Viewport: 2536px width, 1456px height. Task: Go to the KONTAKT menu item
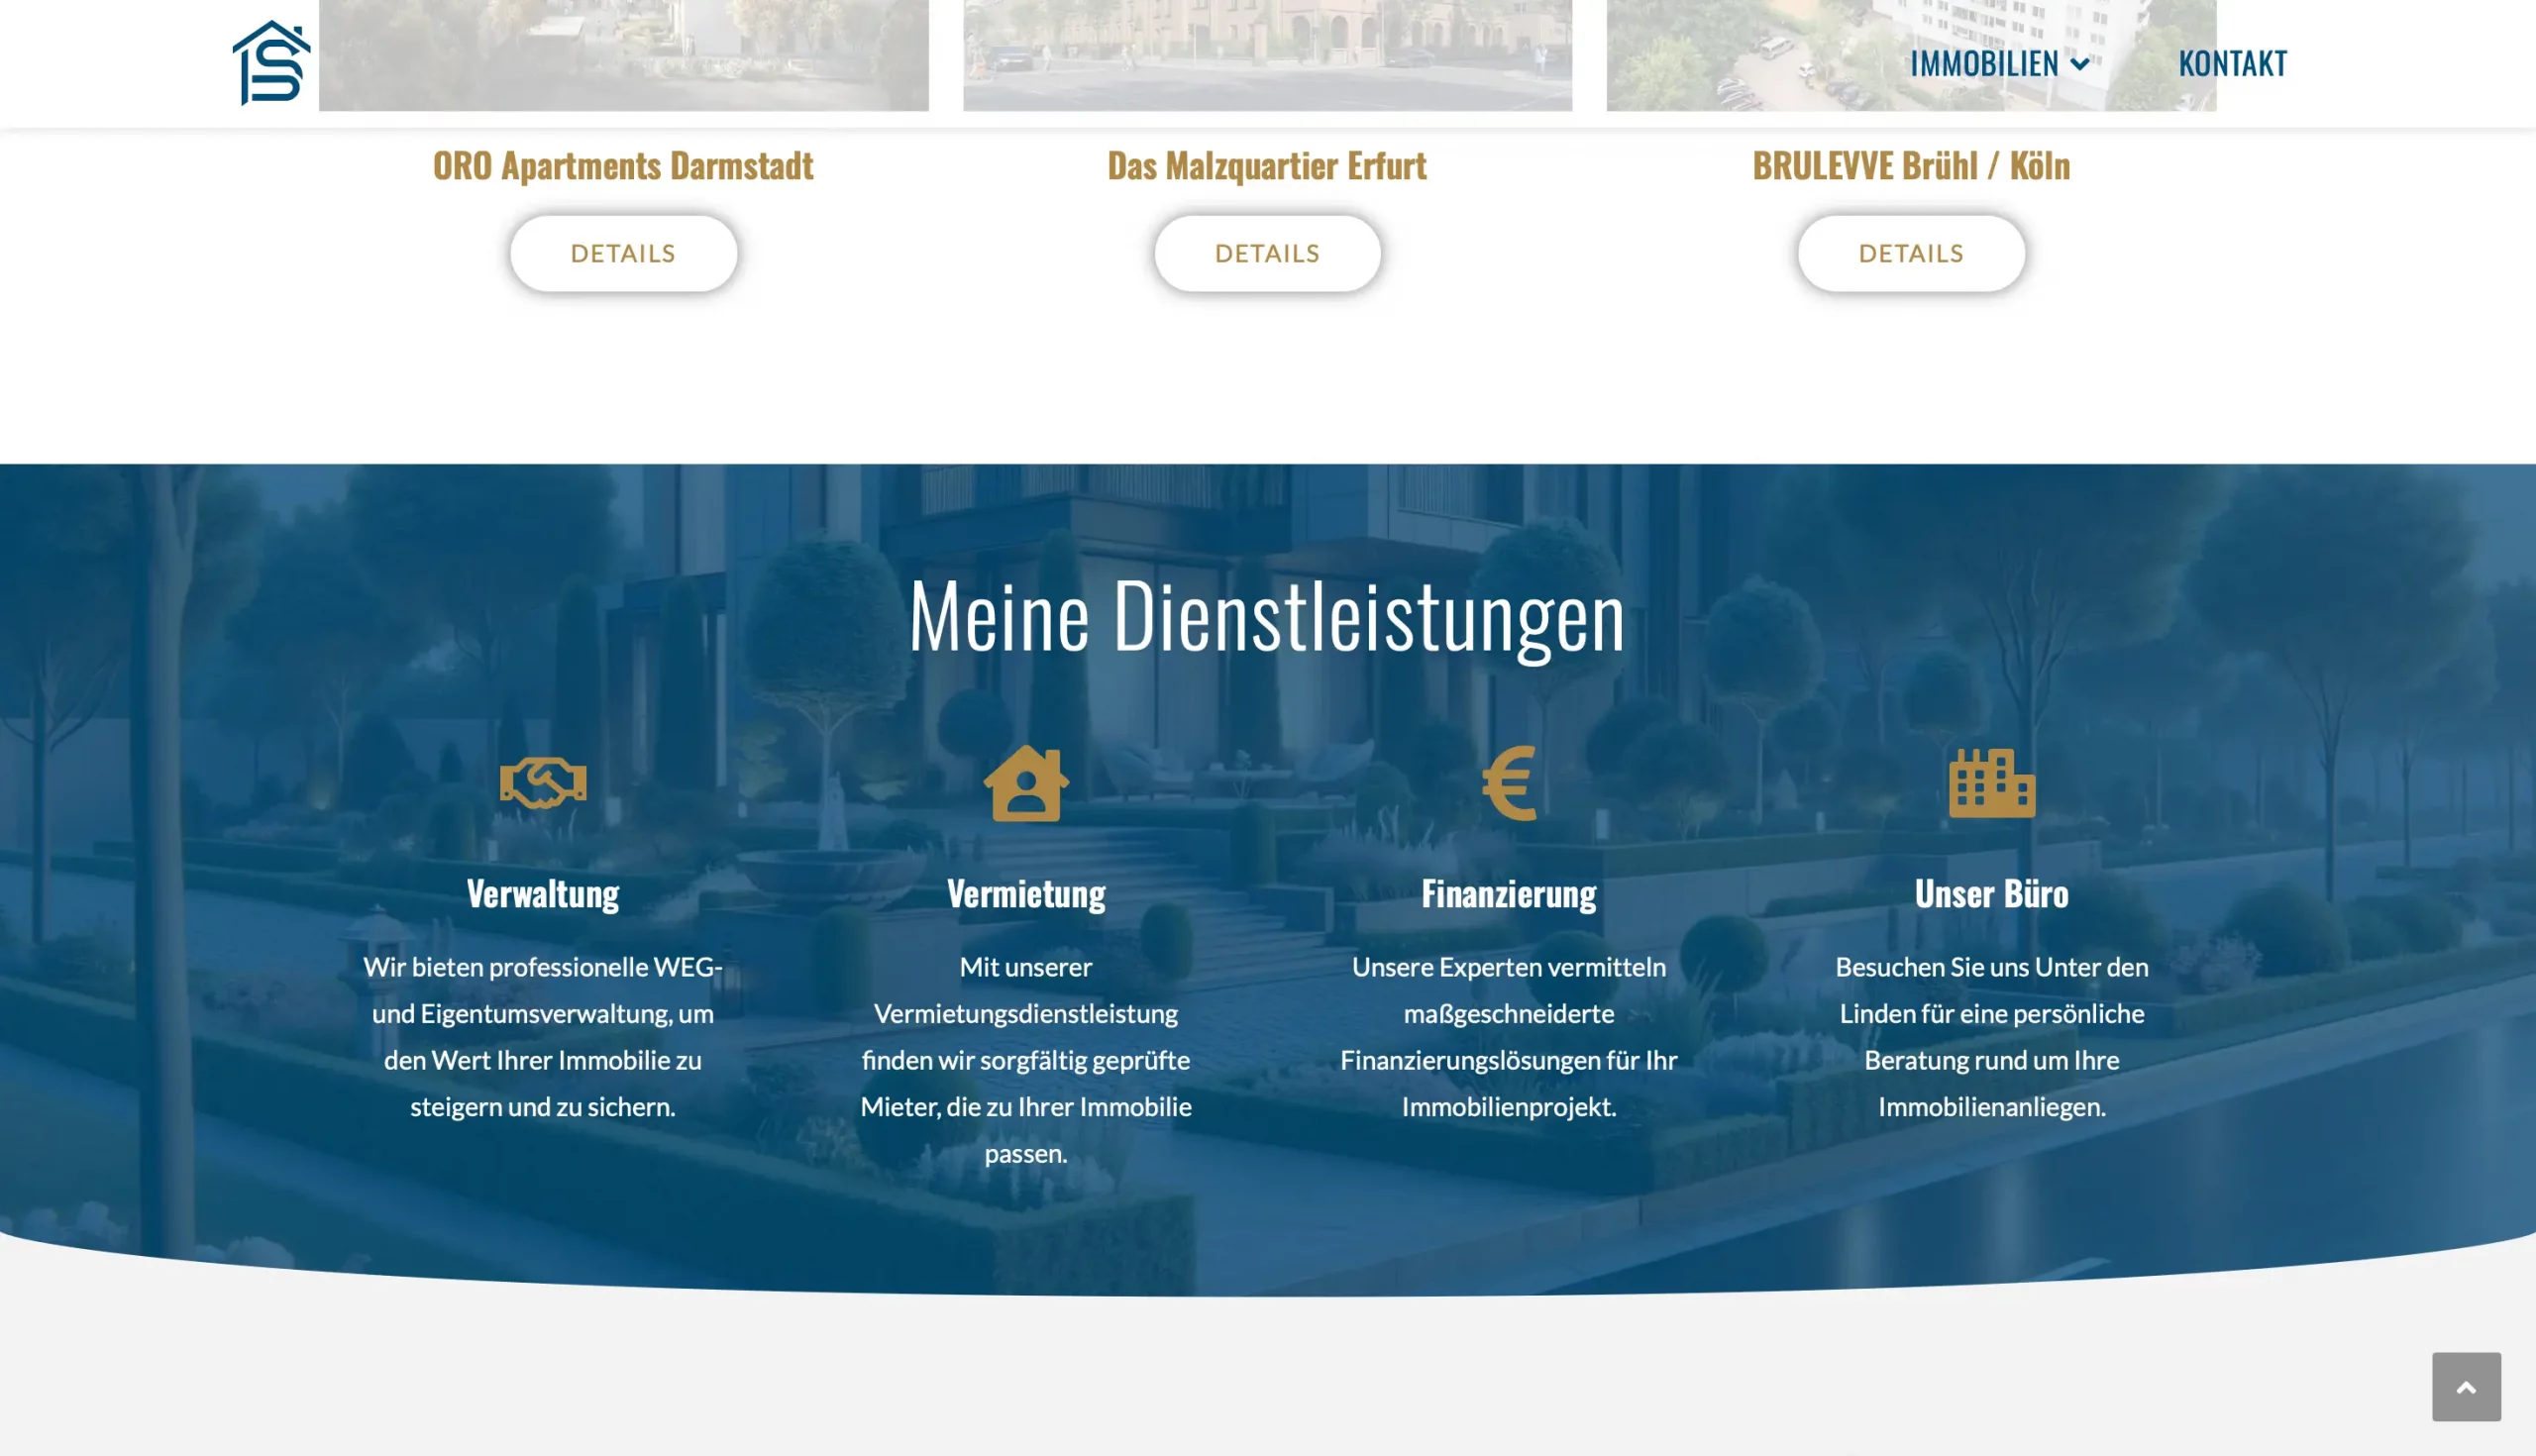2232,64
